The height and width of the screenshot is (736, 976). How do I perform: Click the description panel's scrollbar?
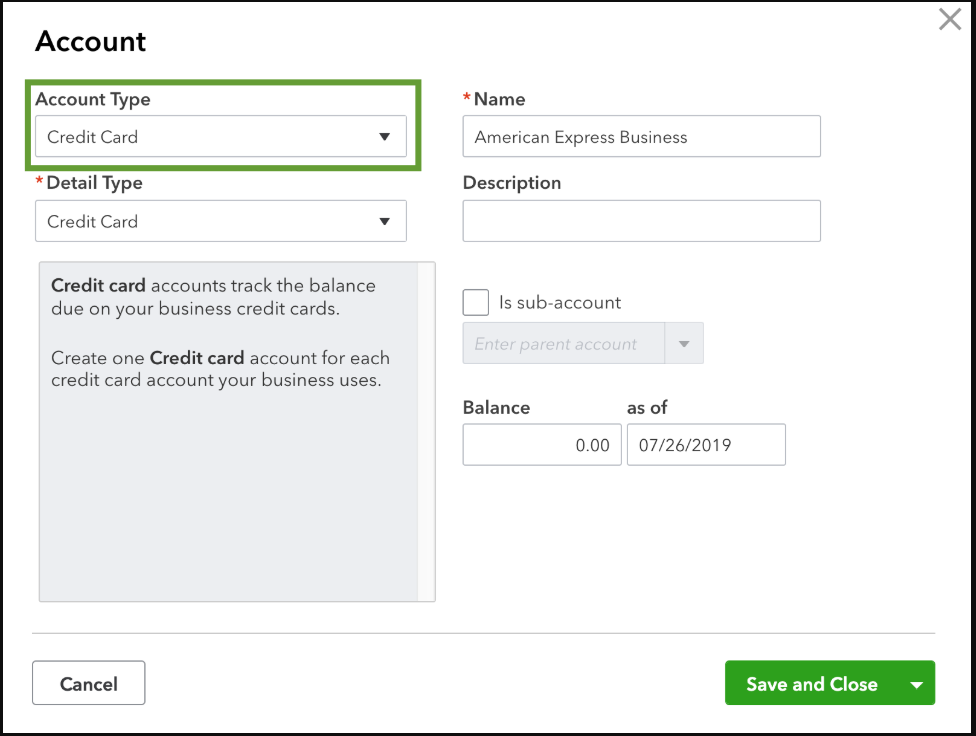pyautogui.click(x=426, y=431)
